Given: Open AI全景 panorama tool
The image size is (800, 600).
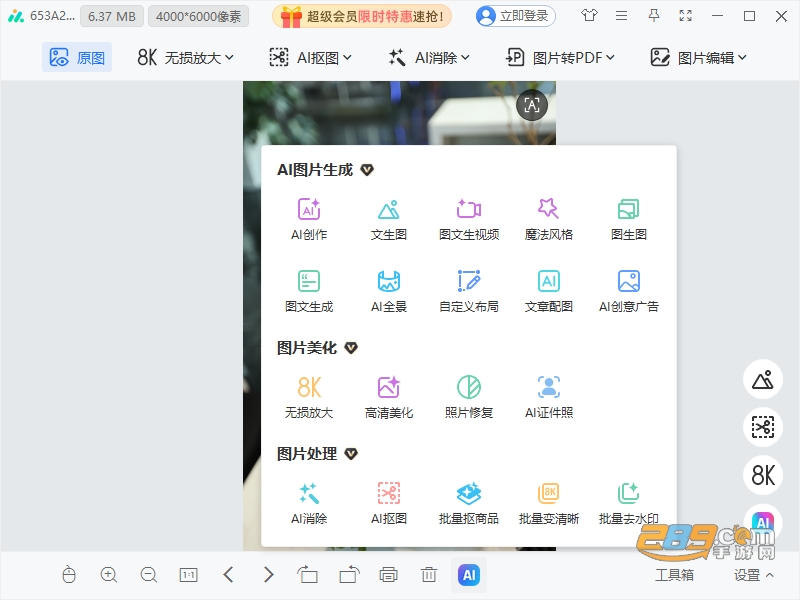Looking at the screenshot, I should 389,291.
